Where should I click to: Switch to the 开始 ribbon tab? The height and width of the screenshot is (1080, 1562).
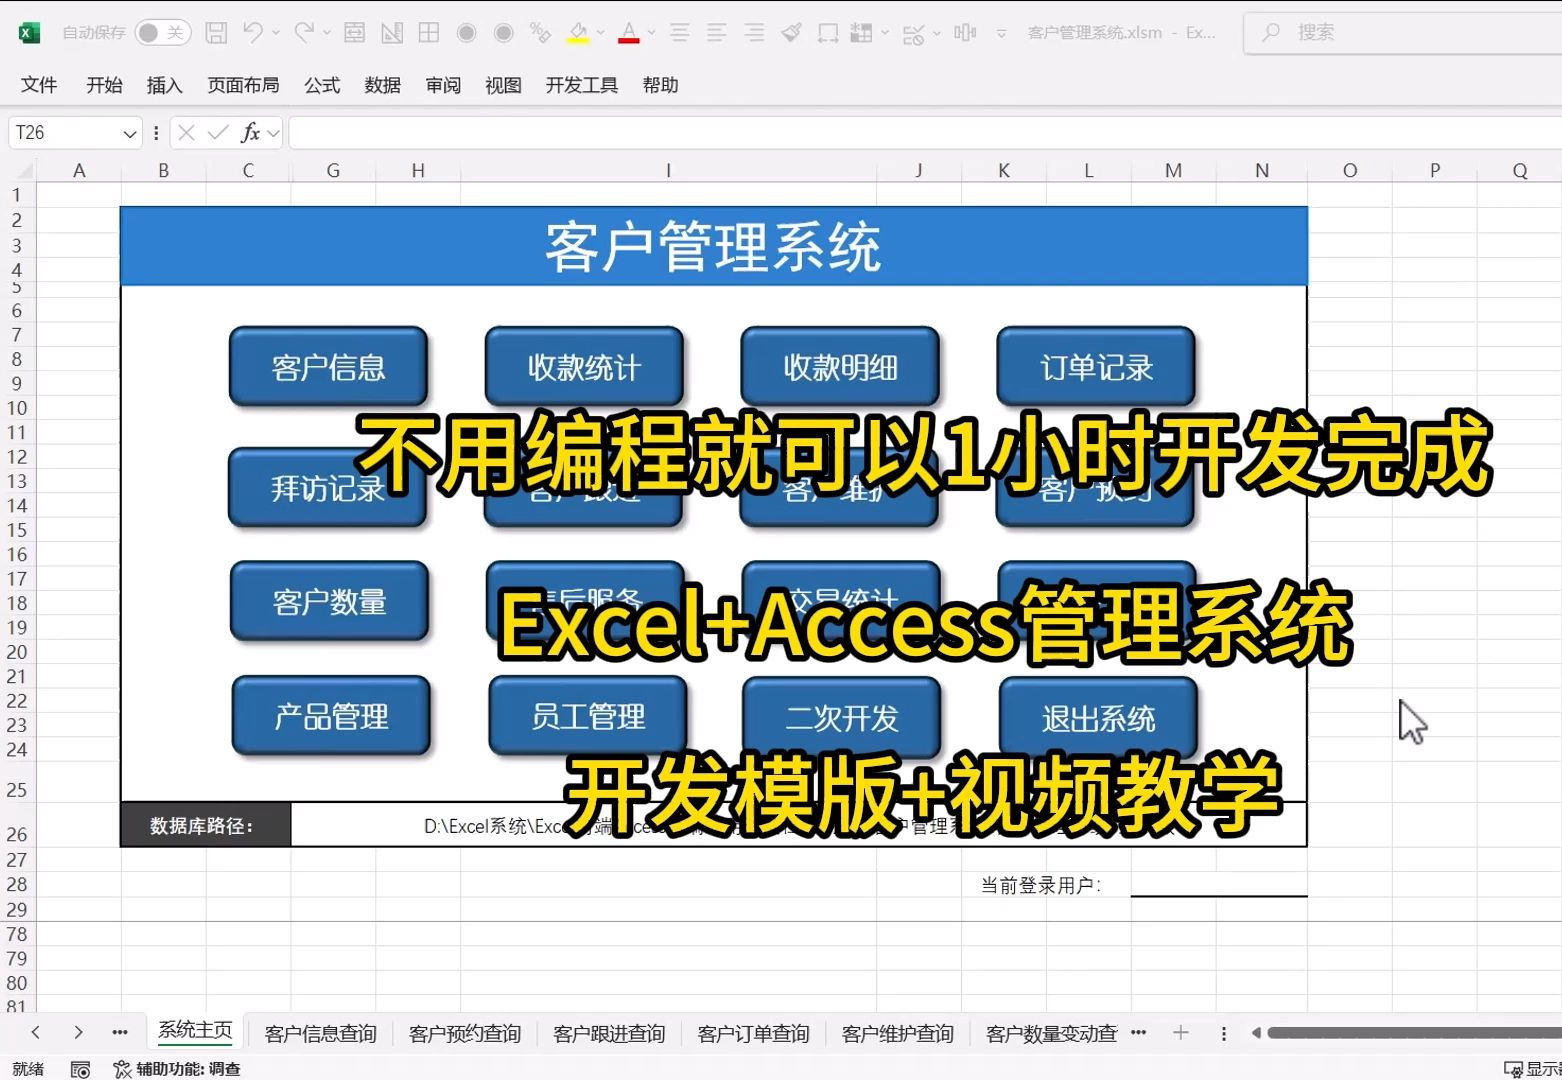[x=104, y=85]
